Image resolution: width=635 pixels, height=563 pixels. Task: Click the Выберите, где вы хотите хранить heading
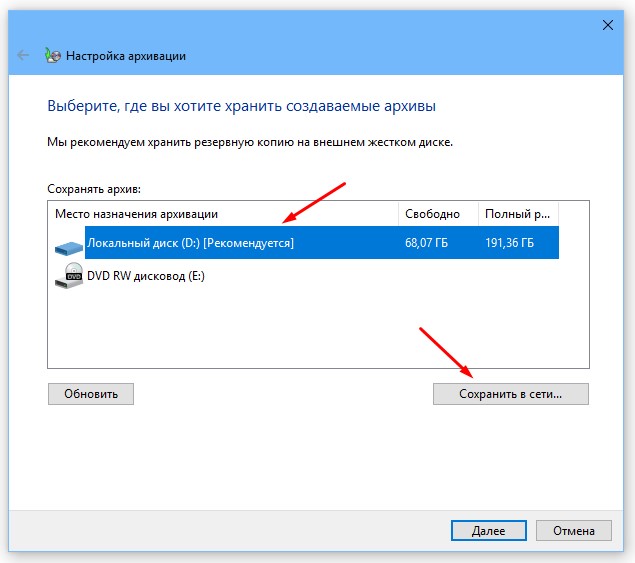pos(242,105)
